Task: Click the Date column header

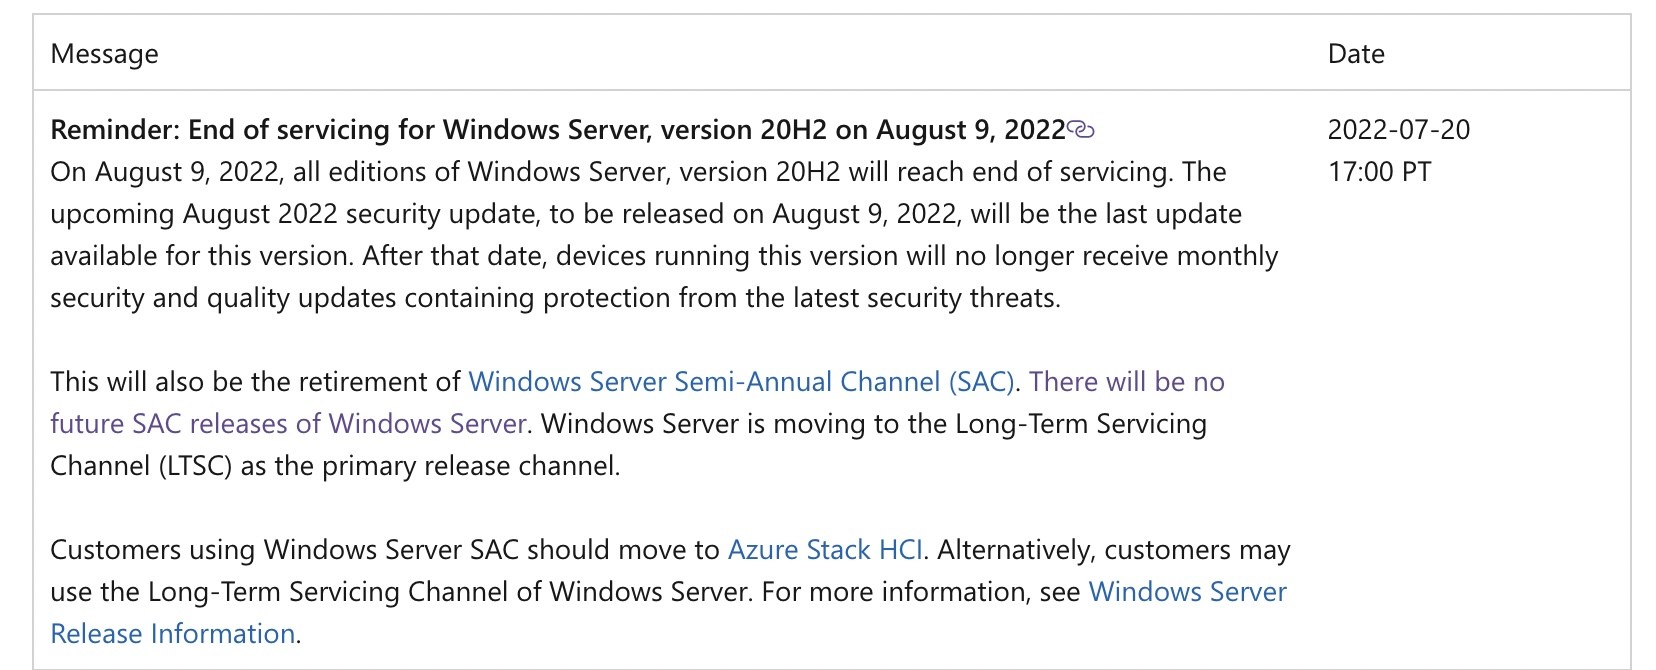Action: pos(1356,54)
